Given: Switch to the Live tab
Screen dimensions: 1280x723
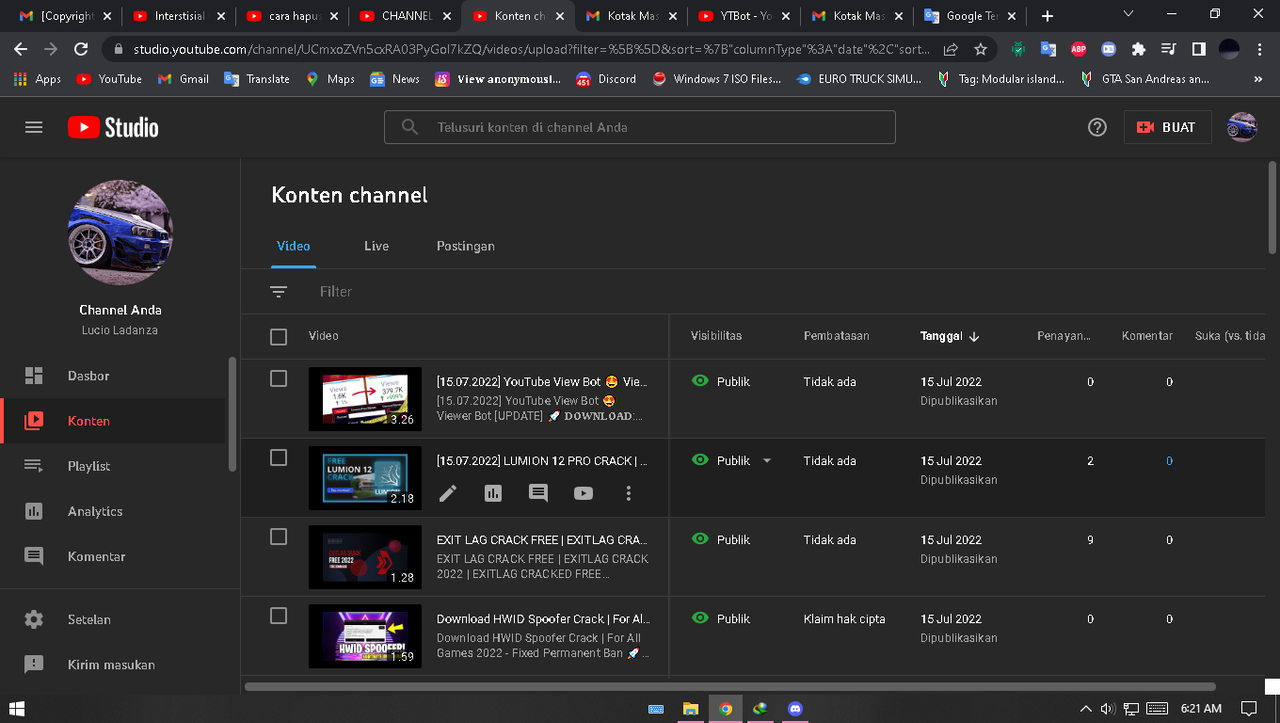Looking at the screenshot, I should (376, 246).
